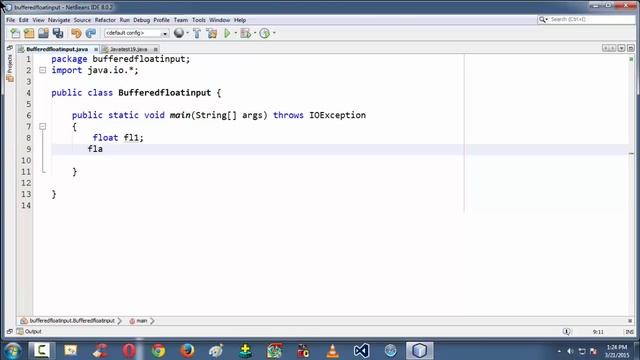The height and width of the screenshot is (360, 640).
Task: Switch to Javatest19.java tab
Action: (x=128, y=49)
